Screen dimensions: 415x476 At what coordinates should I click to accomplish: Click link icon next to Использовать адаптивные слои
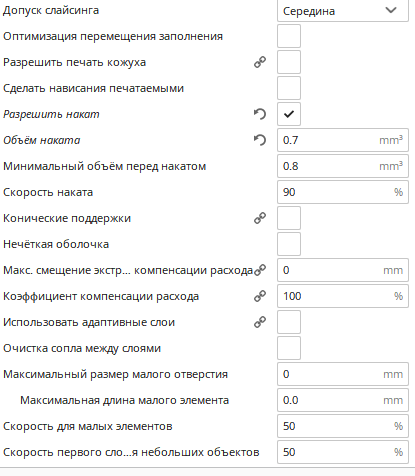coord(260,322)
